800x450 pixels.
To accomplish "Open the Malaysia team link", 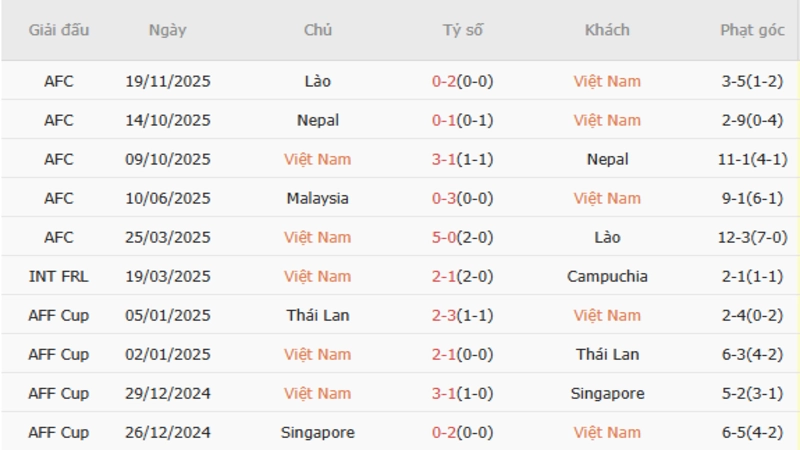I will (x=318, y=198).
